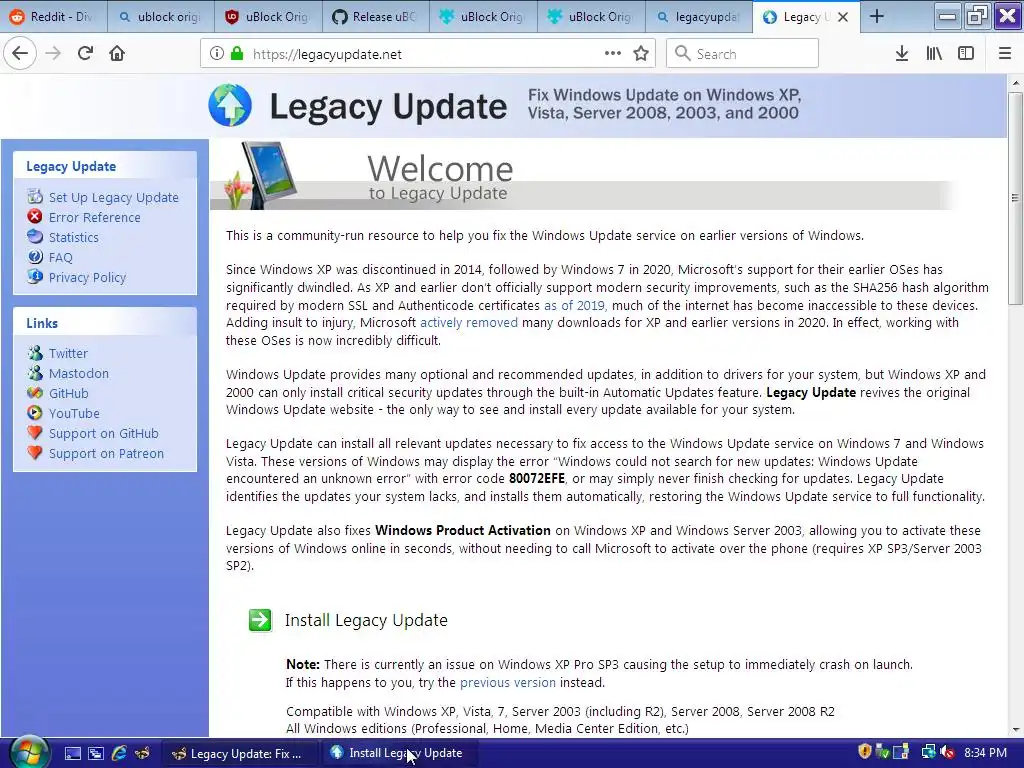This screenshot has height=768, width=1024.
Task: Reload the current page
Action: point(85,54)
